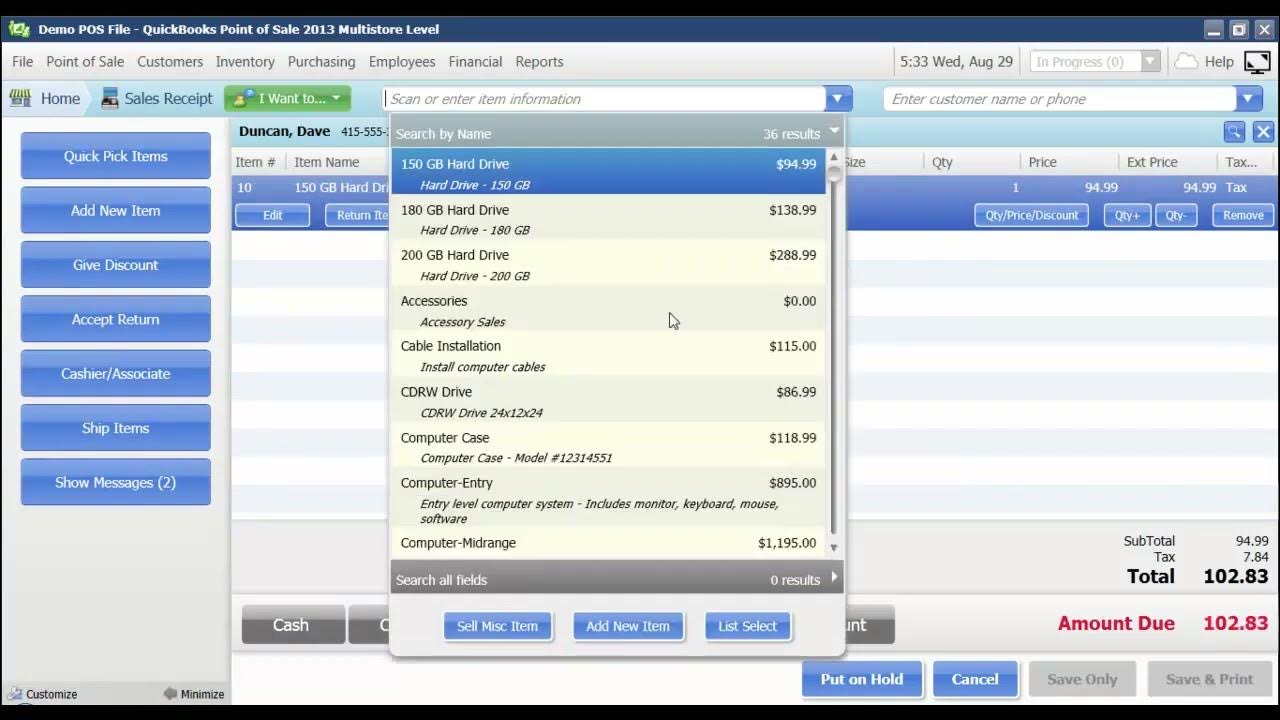The image size is (1280, 720).
Task: Click Add New Item in search popup
Action: click(x=628, y=626)
